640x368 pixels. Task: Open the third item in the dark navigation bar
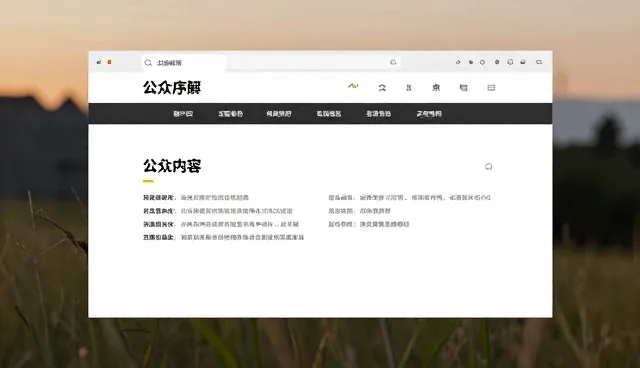click(x=279, y=114)
